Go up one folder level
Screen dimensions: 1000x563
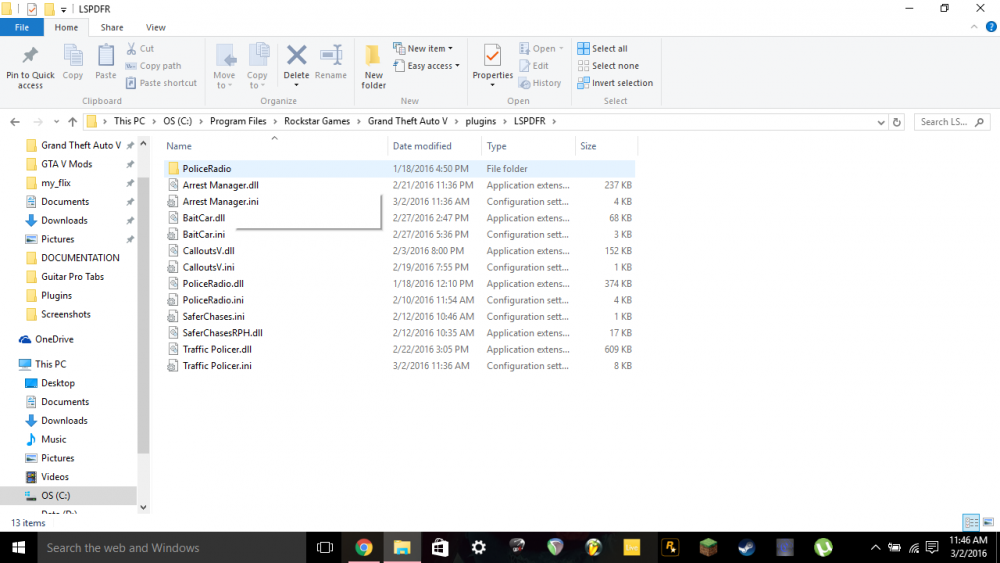coord(73,122)
